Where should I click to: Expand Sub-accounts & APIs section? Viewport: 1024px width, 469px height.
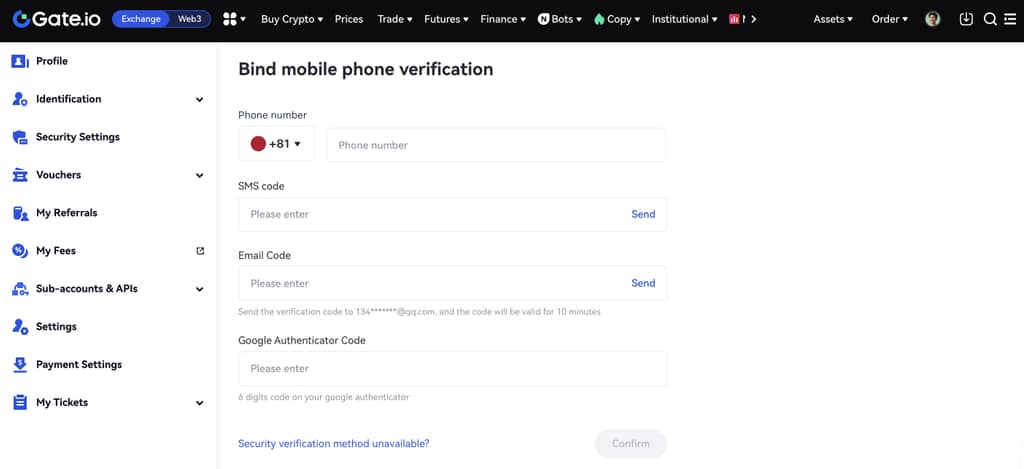pyautogui.click(x=199, y=289)
